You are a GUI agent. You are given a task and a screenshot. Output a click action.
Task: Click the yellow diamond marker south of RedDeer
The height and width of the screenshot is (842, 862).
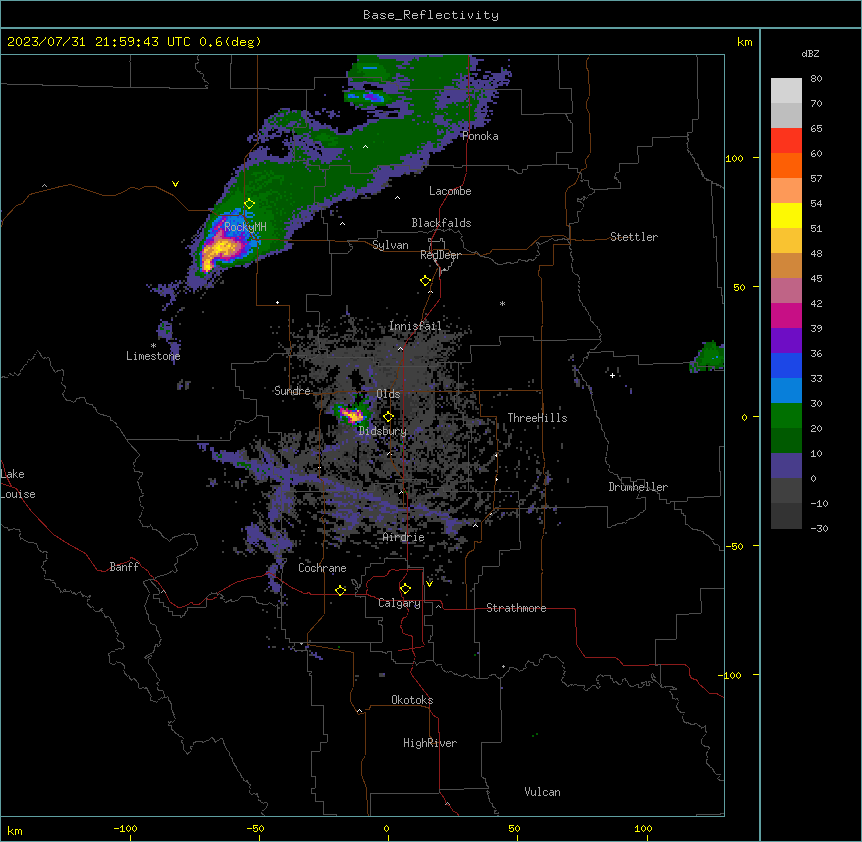426,281
